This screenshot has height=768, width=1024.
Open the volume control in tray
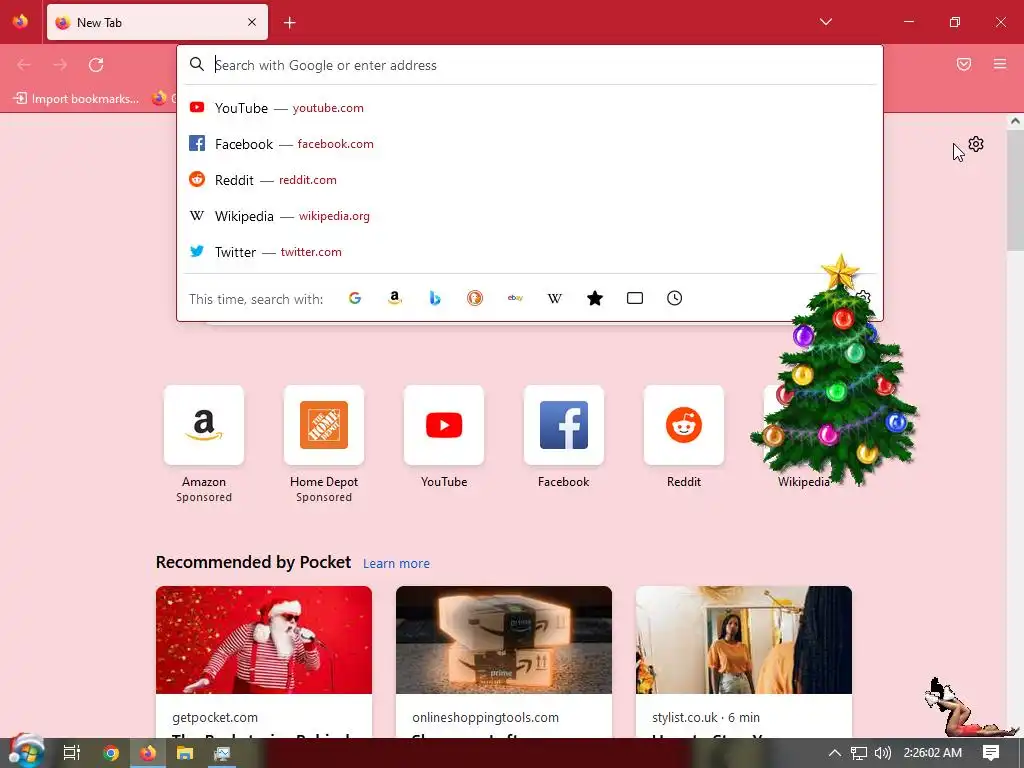(x=882, y=753)
